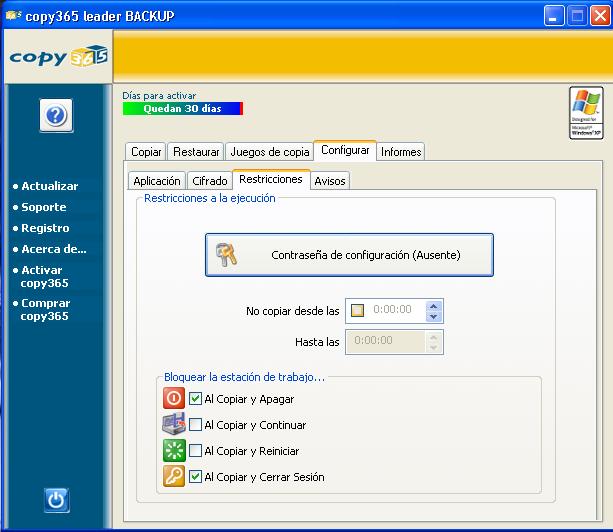Select the Restricciones sub-tab

tap(271, 179)
